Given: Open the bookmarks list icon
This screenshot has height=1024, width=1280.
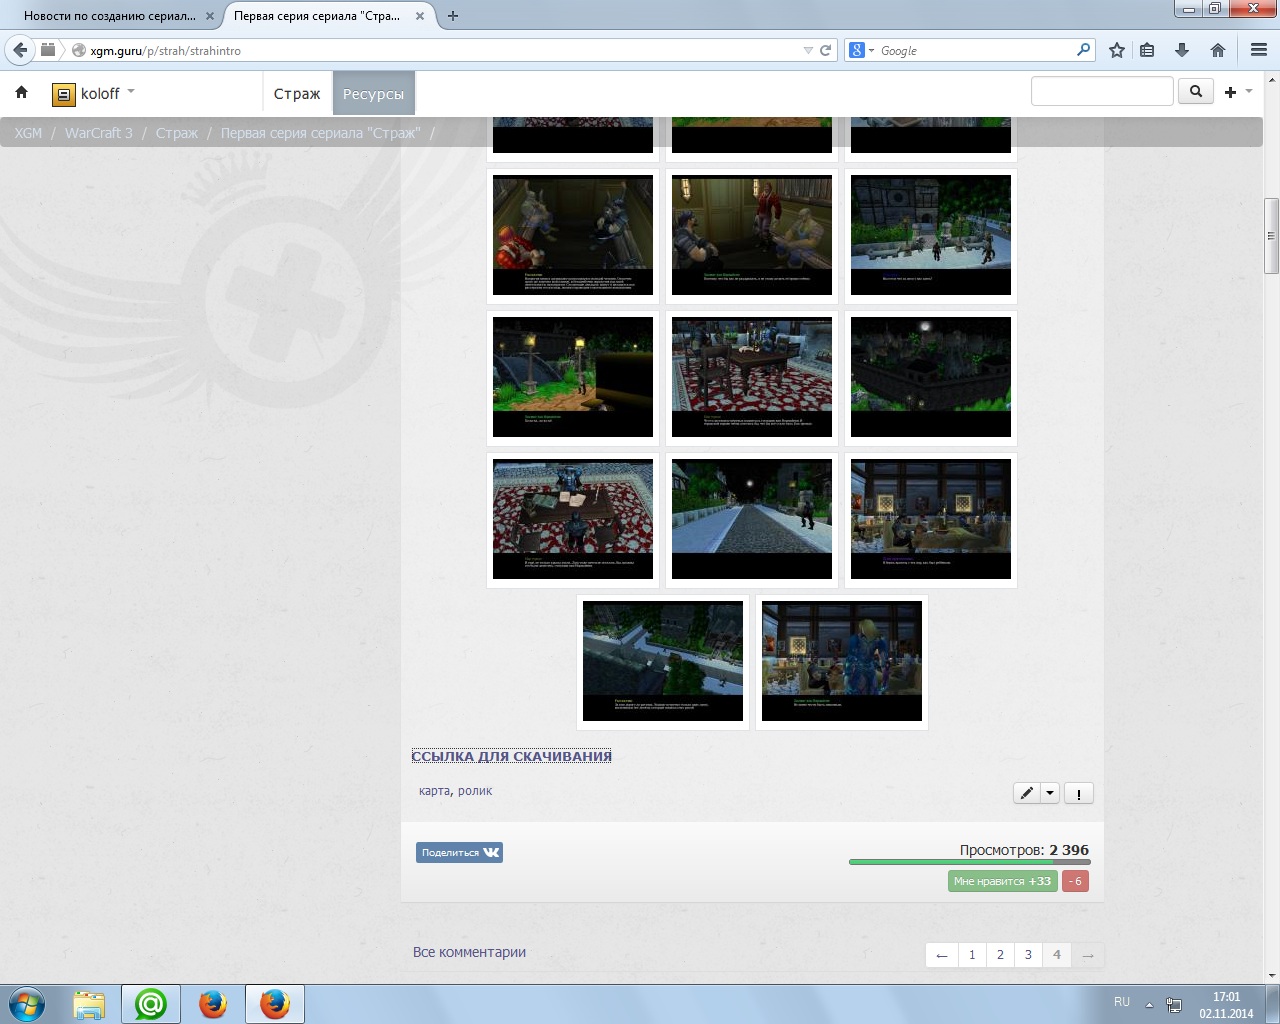Looking at the screenshot, I should tap(1147, 50).
